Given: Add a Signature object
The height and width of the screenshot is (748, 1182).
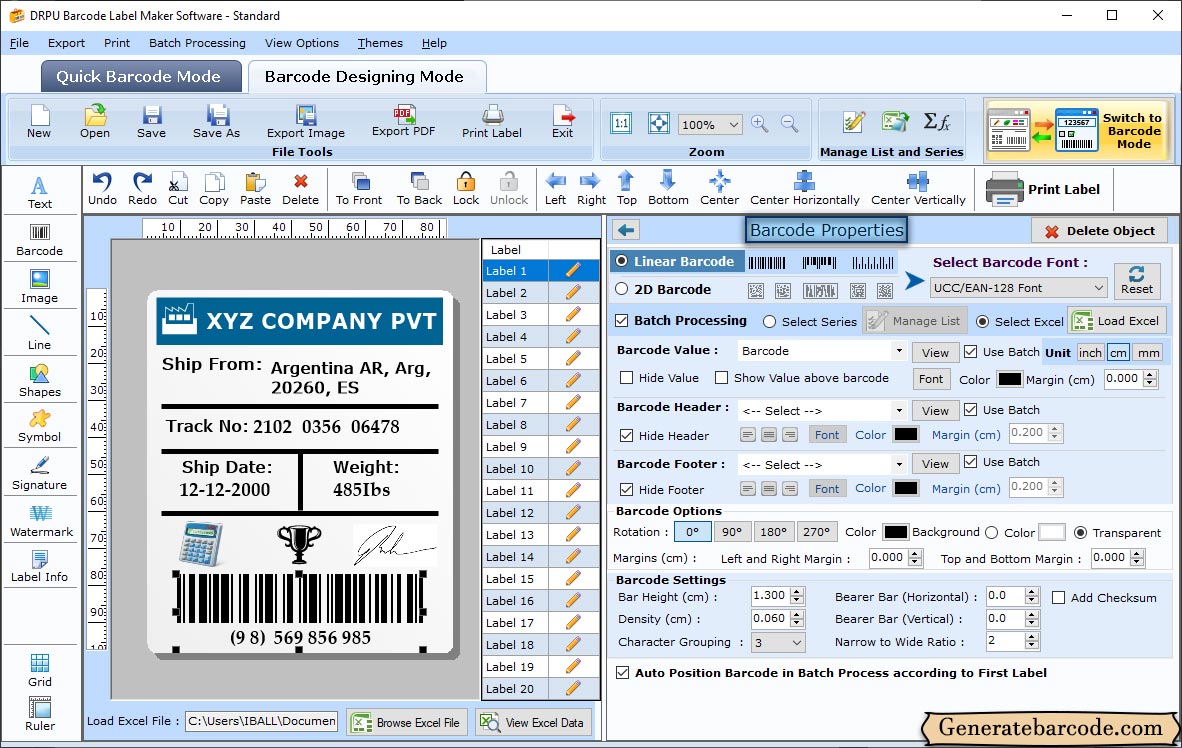Looking at the screenshot, I should click(x=39, y=474).
